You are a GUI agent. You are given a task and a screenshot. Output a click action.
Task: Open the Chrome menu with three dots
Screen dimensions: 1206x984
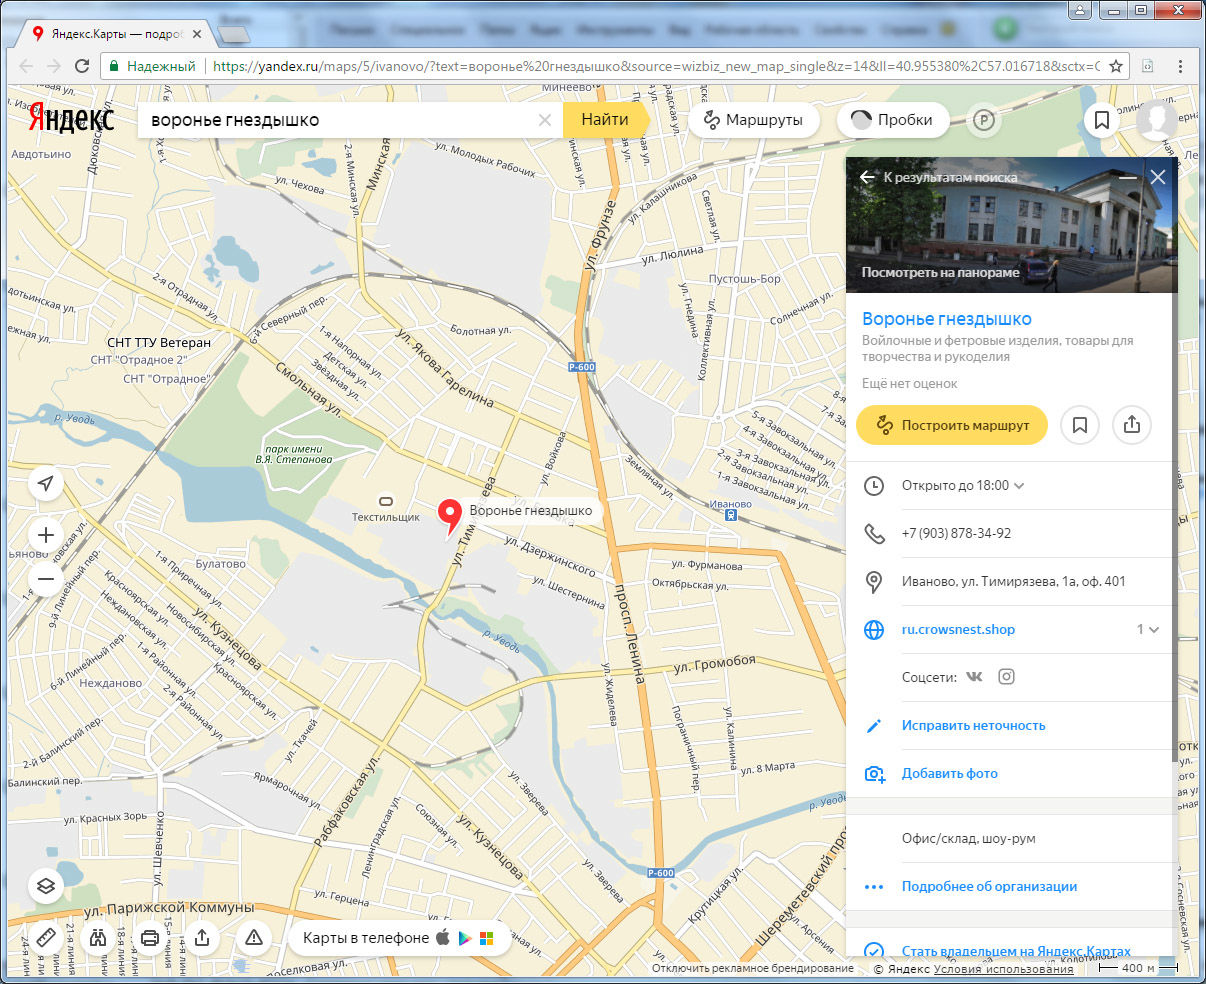pyautogui.click(x=1182, y=66)
